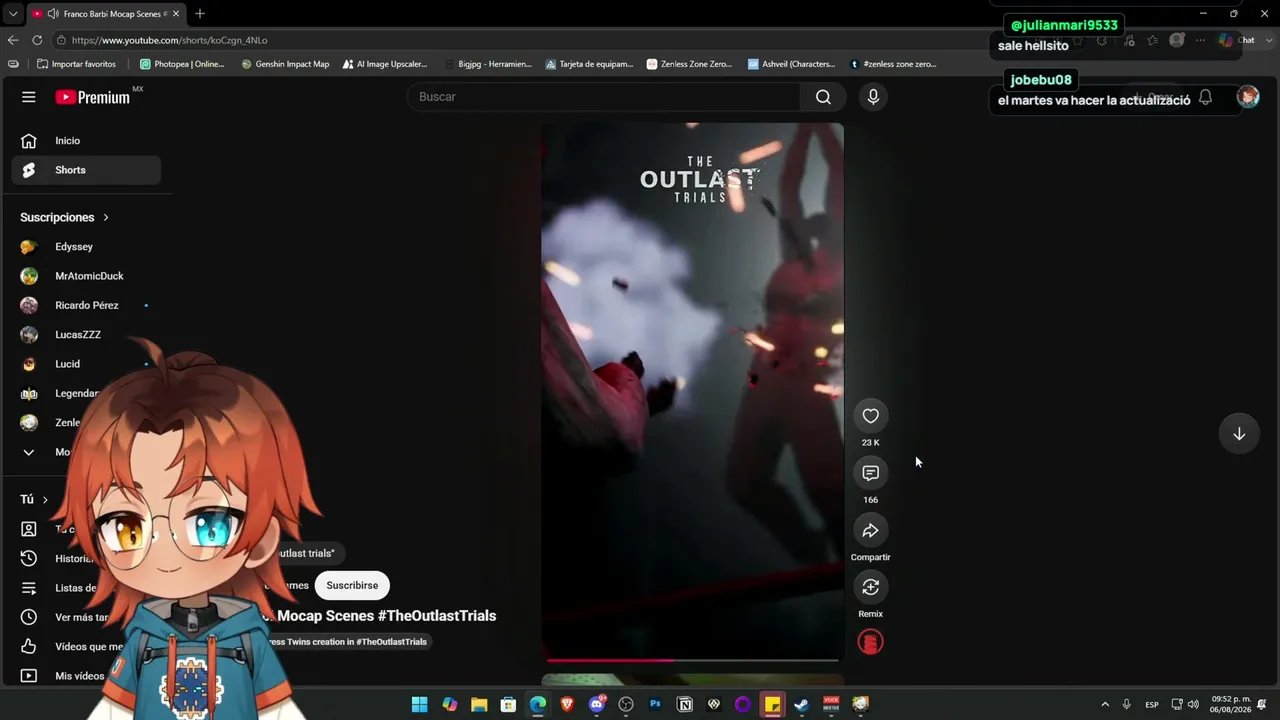Open the account avatar menu
Viewport: 1280px width, 720px height.
[x=1248, y=97]
